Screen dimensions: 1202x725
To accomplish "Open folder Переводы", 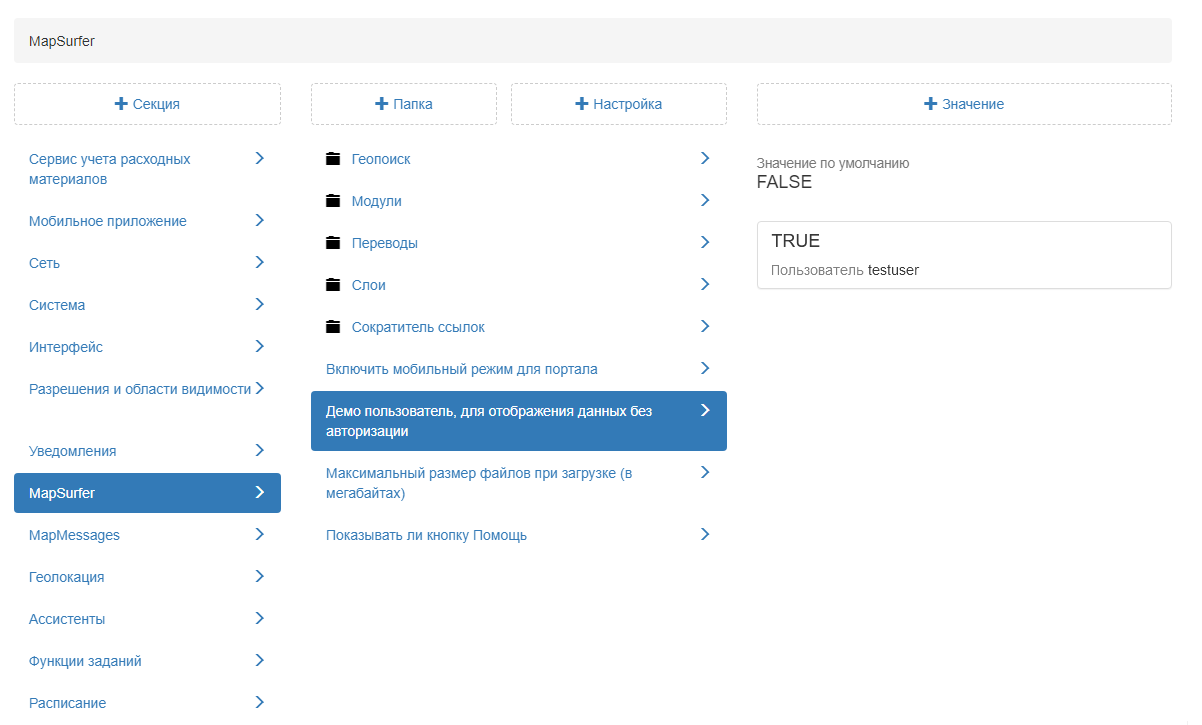I will click(x=519, y=243).
